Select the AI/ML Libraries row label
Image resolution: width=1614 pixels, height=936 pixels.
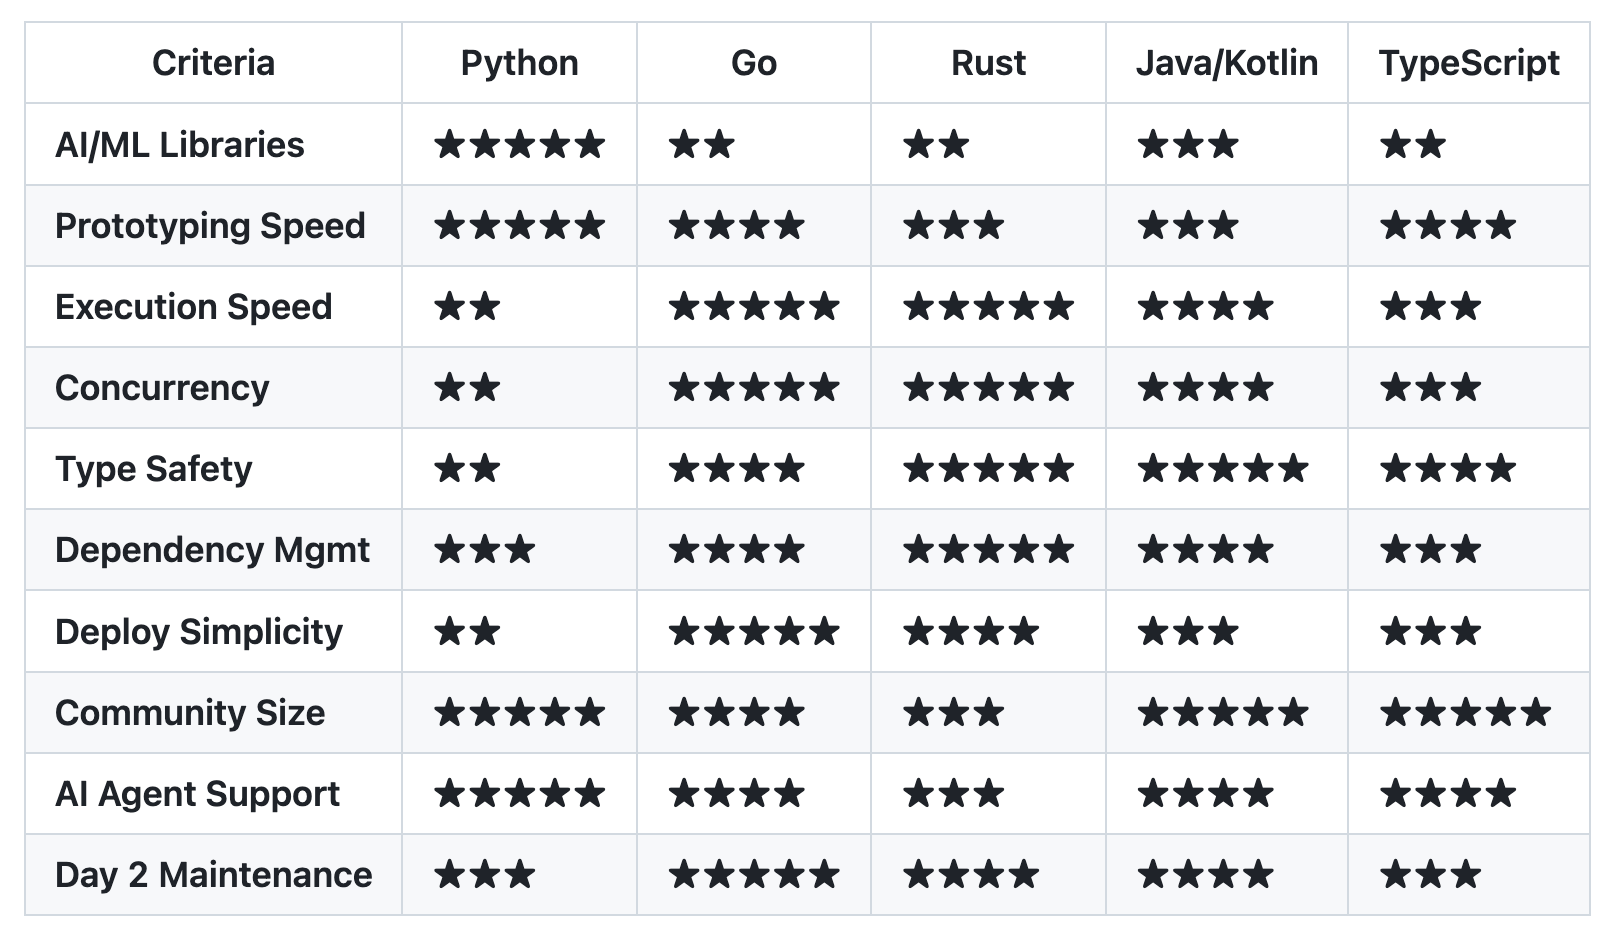(x=180, y=145)
